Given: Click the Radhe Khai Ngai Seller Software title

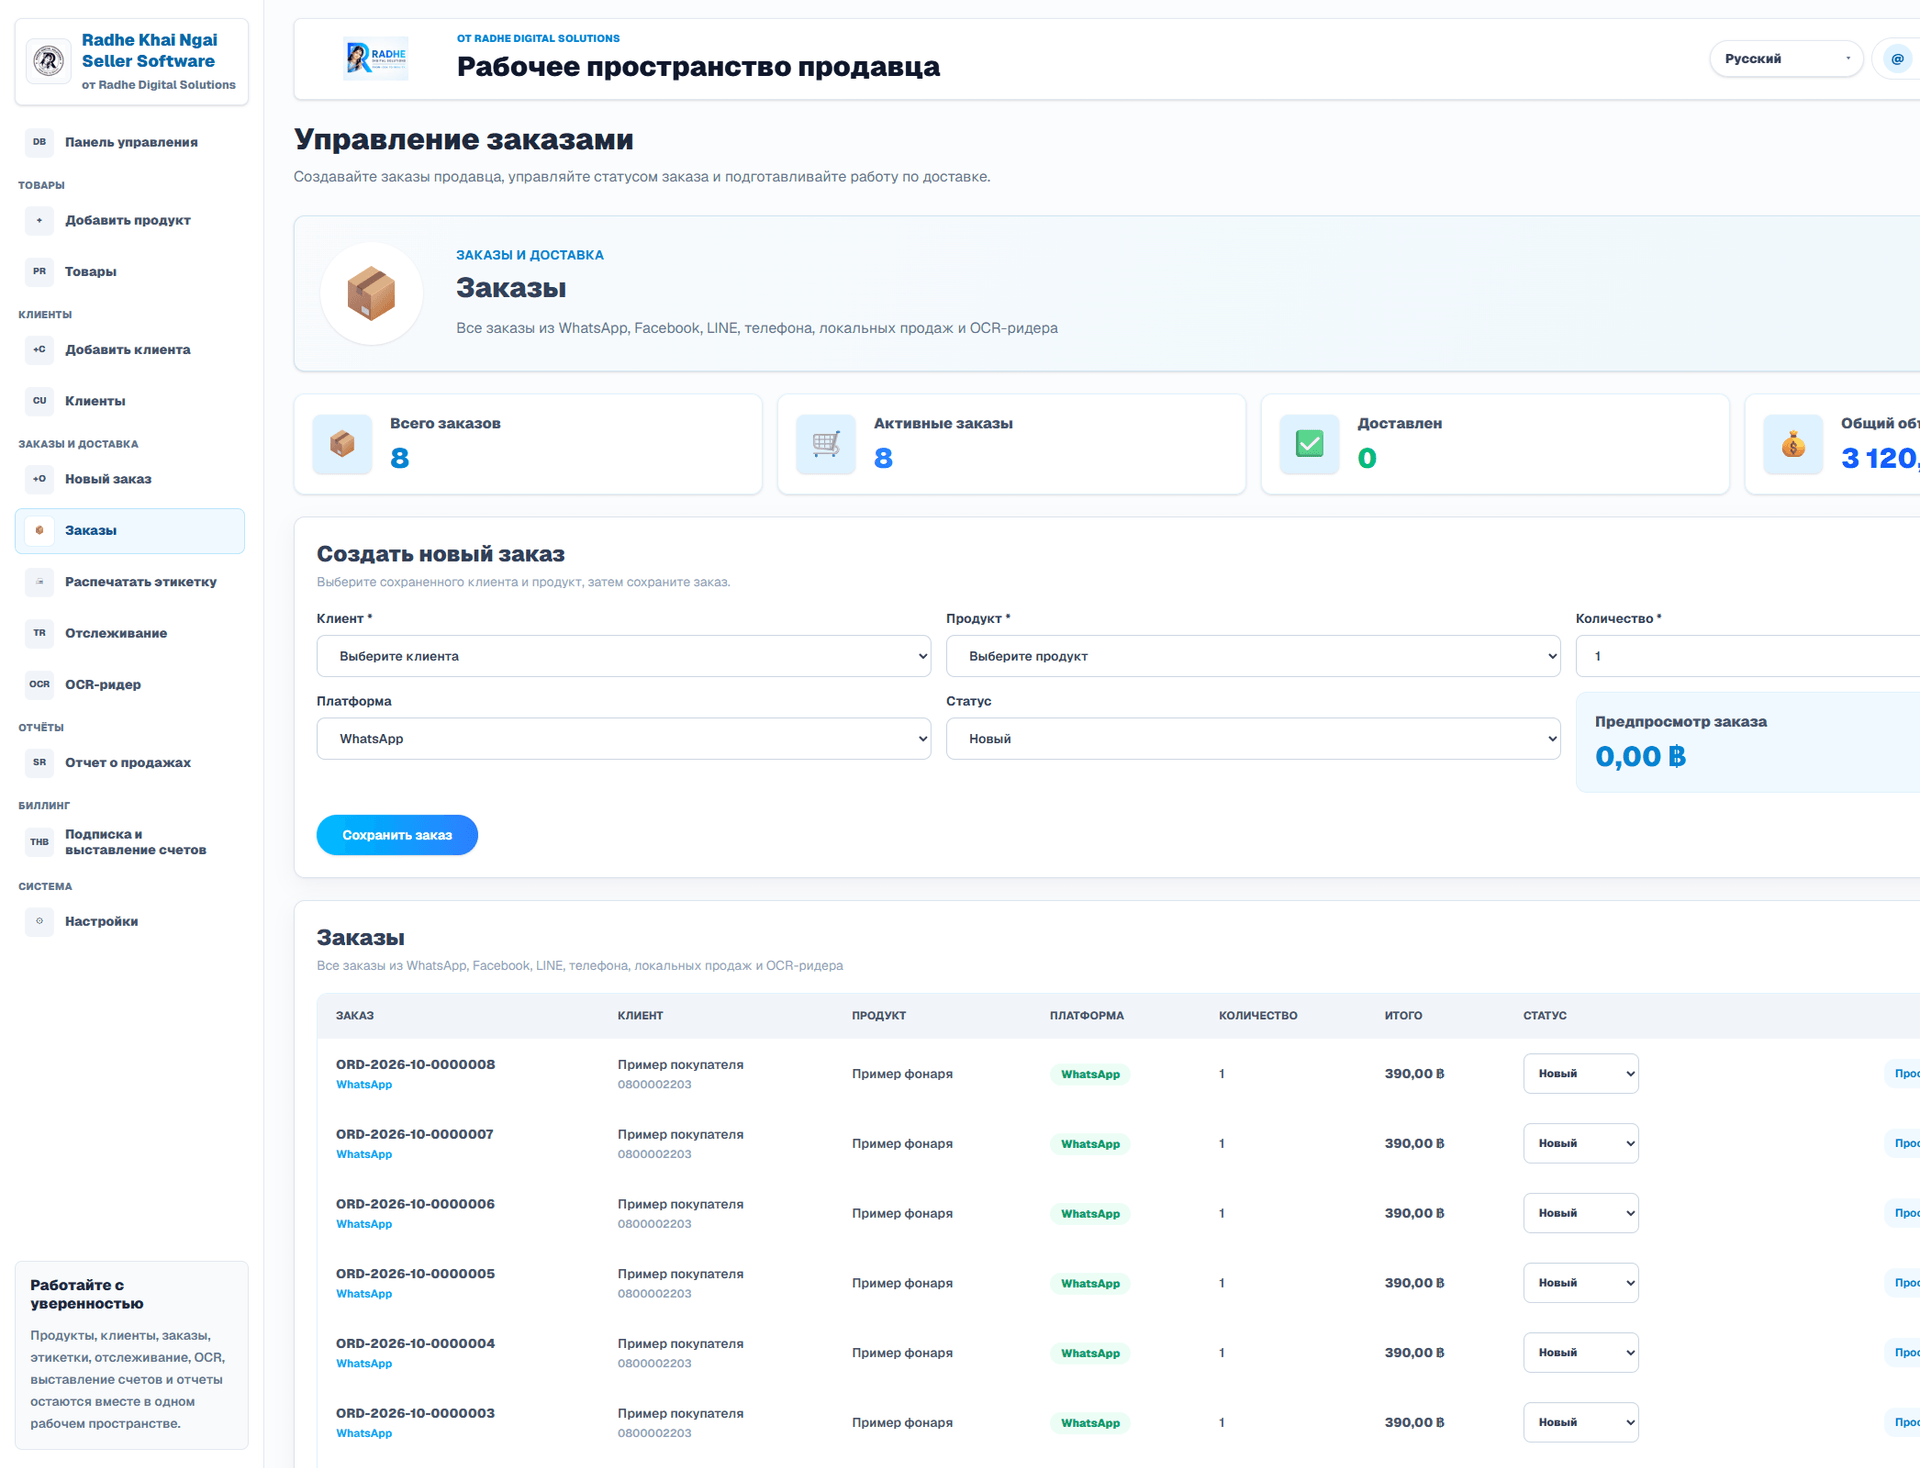Looking at the screenshot, I should pos(149,50).
